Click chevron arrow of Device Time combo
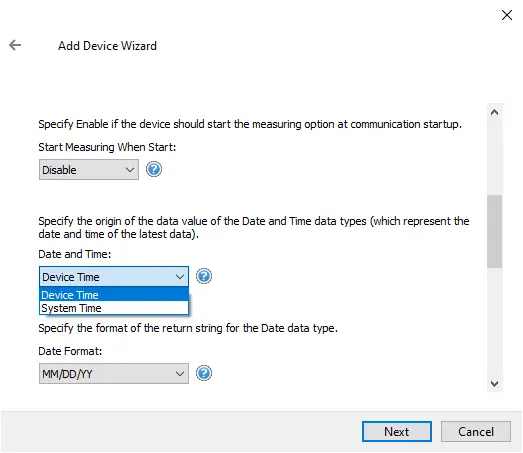This screenshot has height=453, width=523. point(180,277)
